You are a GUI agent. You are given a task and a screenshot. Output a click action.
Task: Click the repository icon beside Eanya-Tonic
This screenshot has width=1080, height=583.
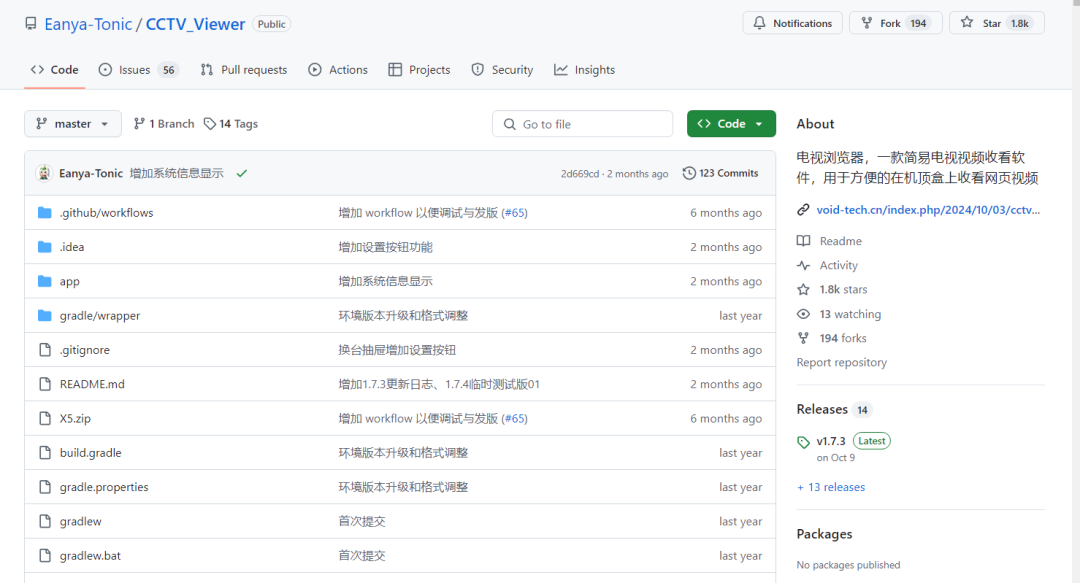pyautogui.click(x=31, y=24)
